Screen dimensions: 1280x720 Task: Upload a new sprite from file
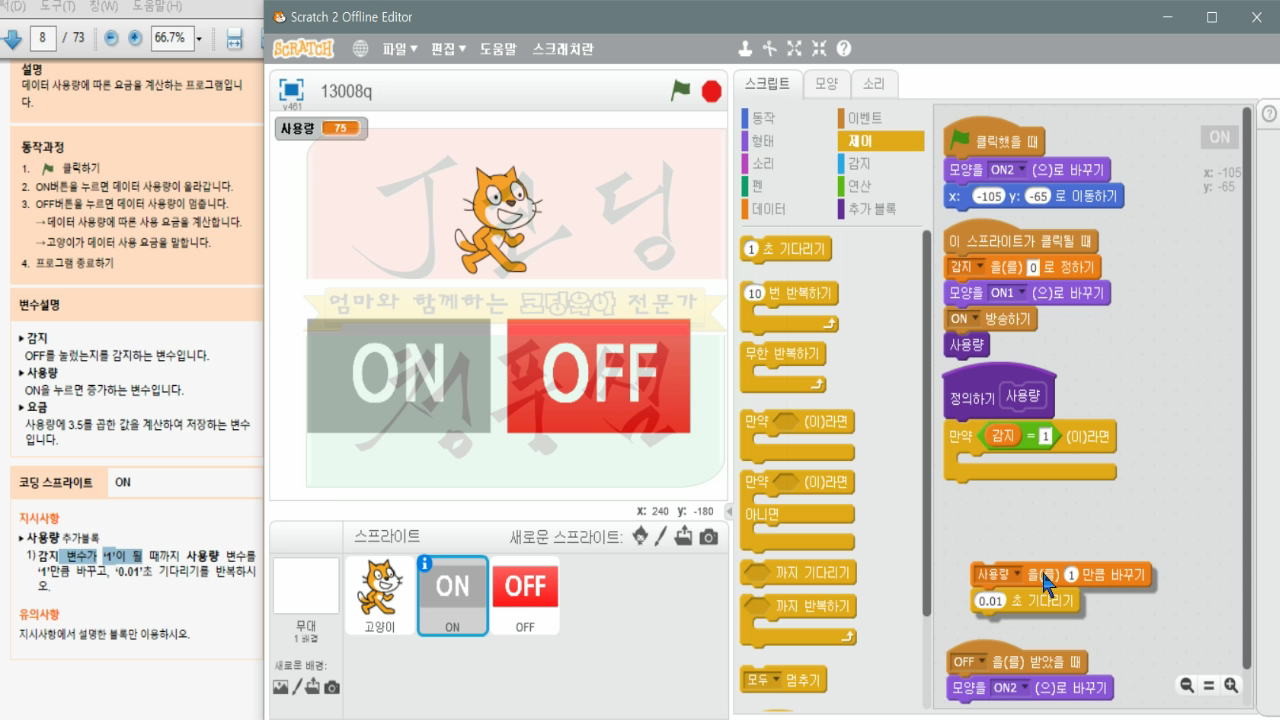[684, 537]
